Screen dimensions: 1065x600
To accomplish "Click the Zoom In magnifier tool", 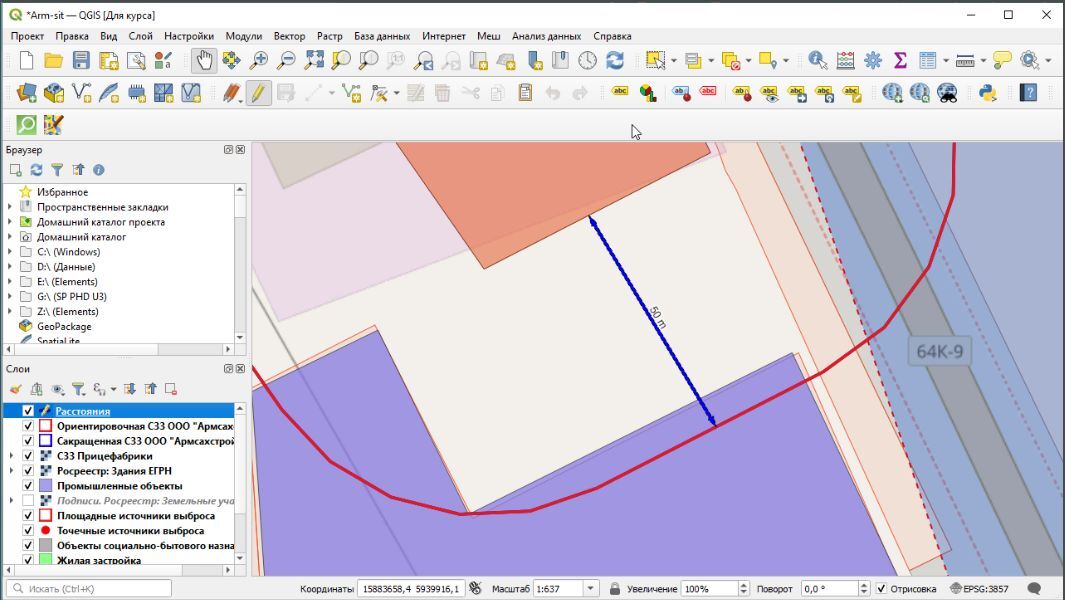I will (260, 61).
